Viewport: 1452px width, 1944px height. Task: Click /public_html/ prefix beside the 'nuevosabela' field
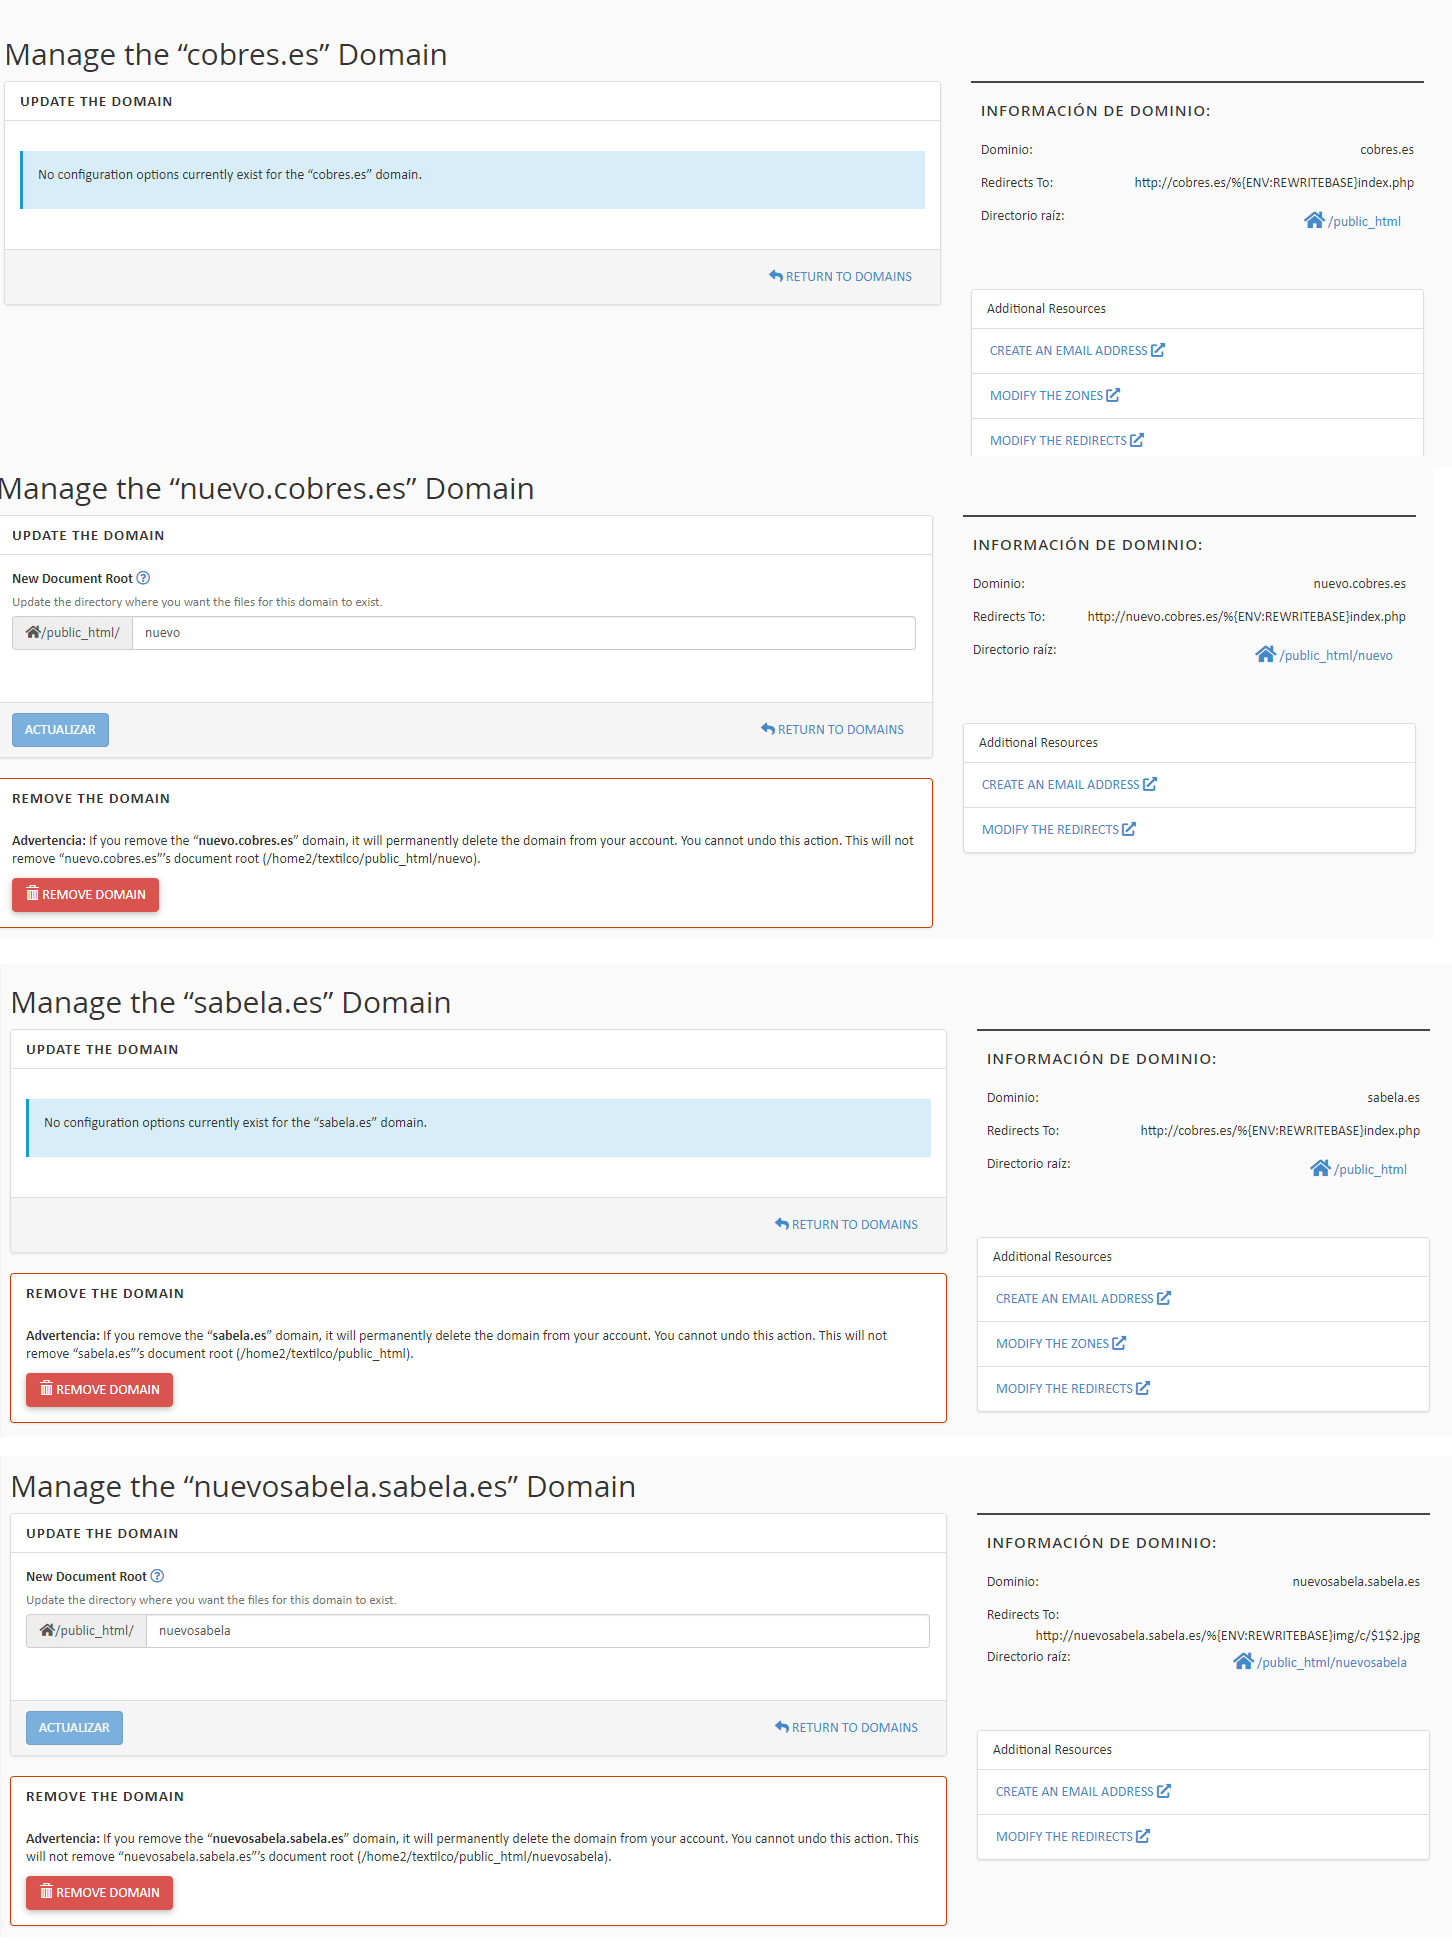click(x=86, y=1631)
